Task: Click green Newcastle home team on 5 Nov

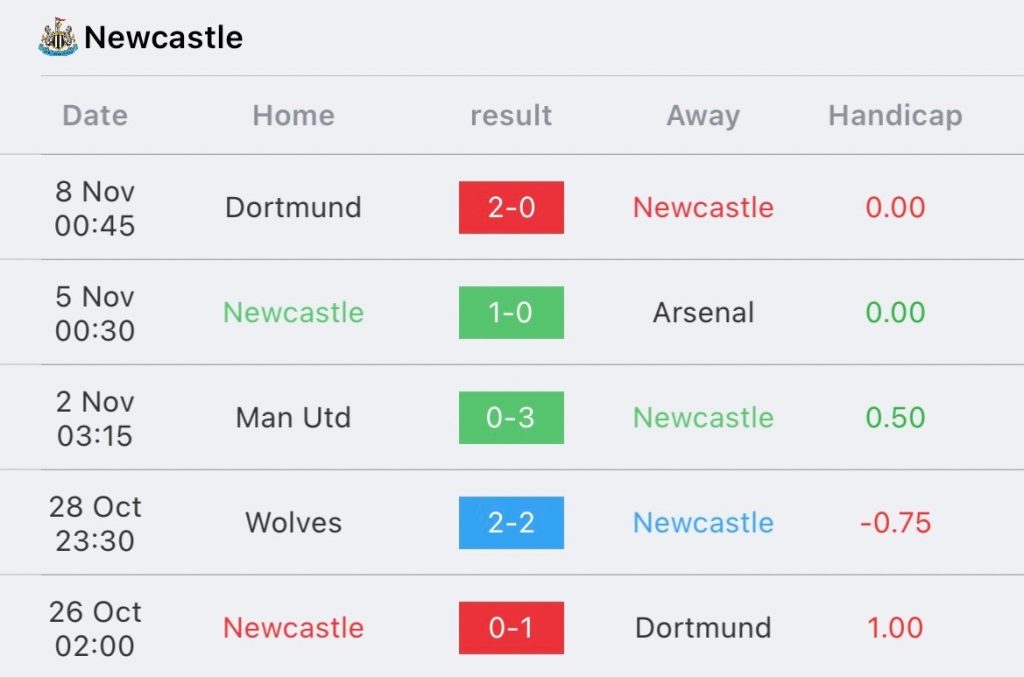Action: coord(293,313)
